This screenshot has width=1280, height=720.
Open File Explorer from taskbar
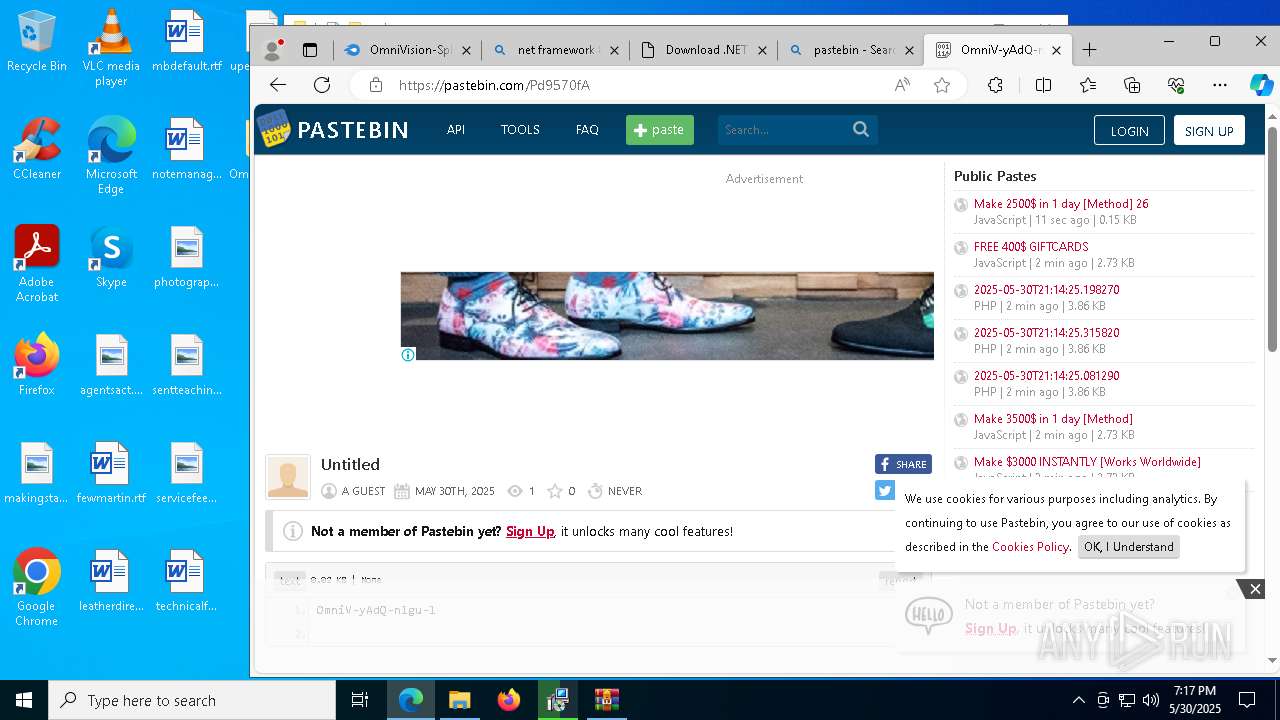coord(459,700)
